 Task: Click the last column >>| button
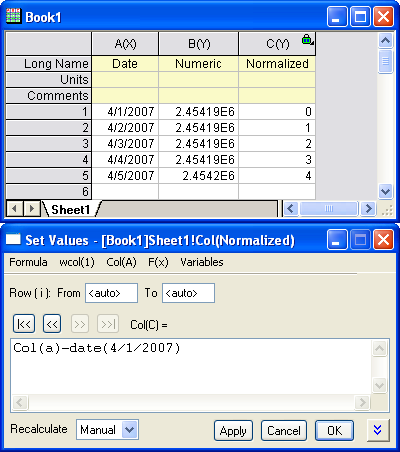[108, 324]
